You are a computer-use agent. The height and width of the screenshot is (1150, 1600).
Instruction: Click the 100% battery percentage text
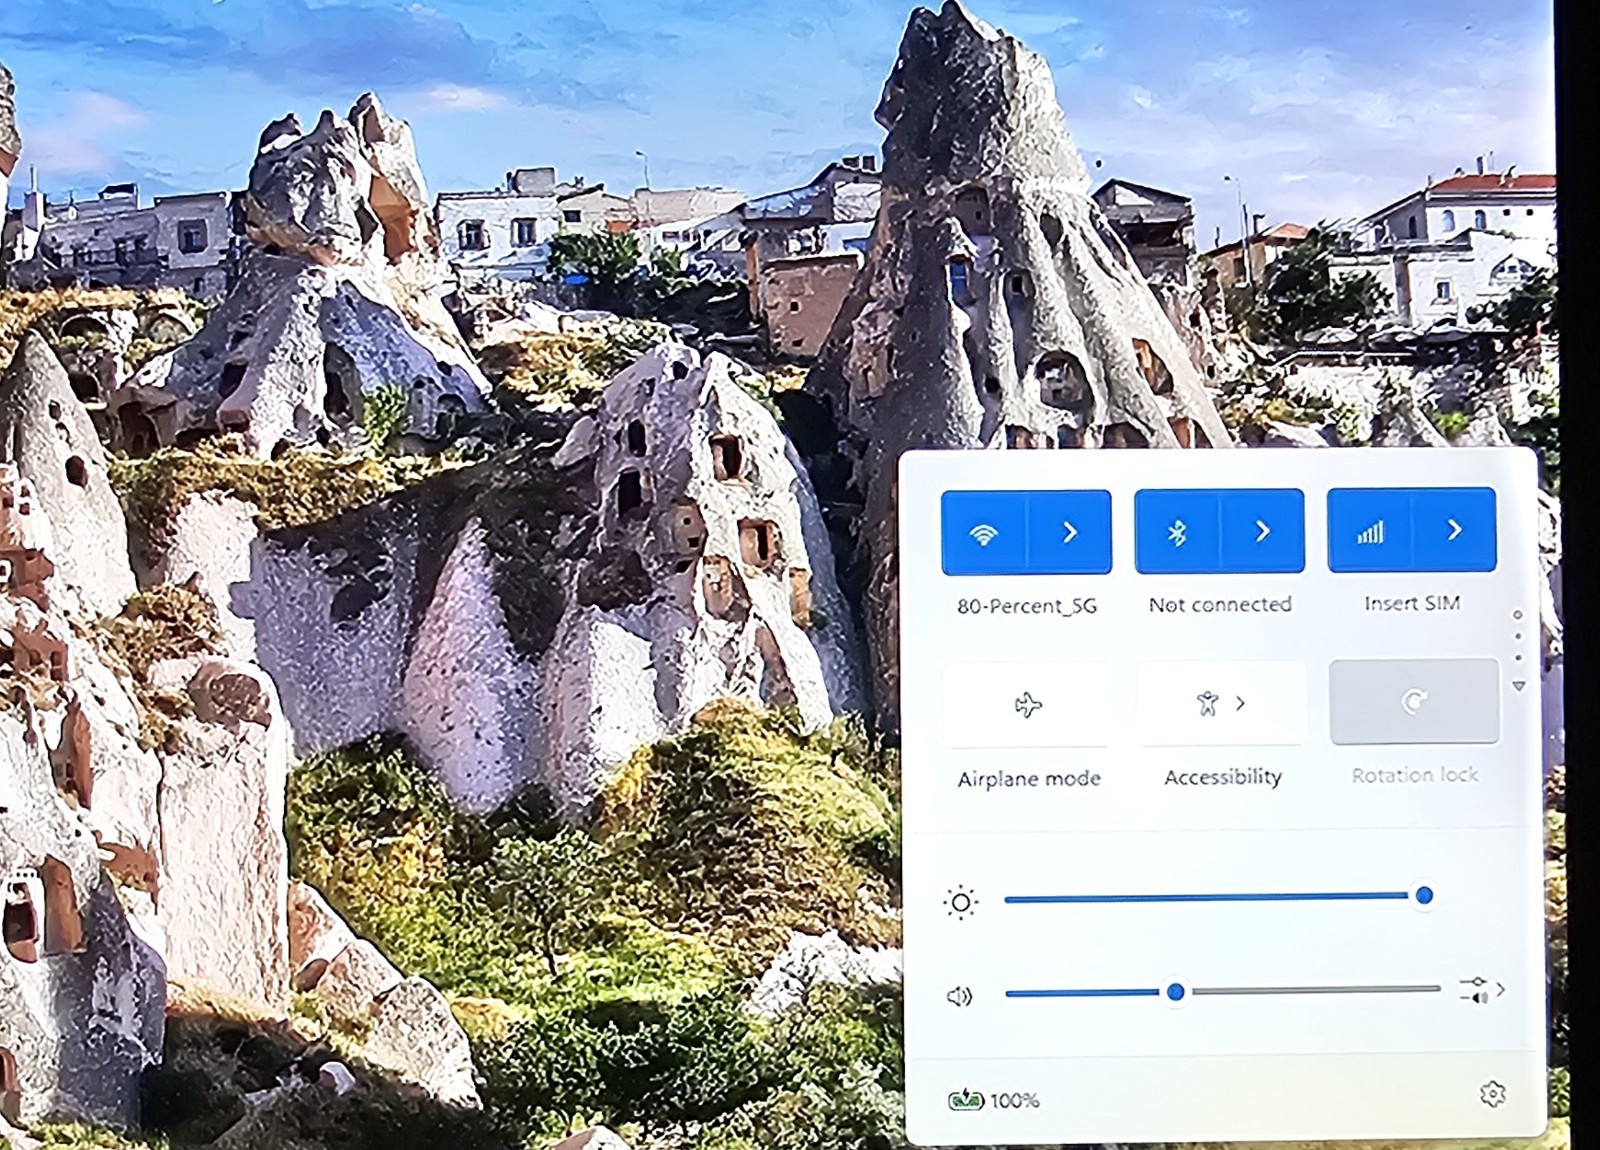(1015, 1101)
